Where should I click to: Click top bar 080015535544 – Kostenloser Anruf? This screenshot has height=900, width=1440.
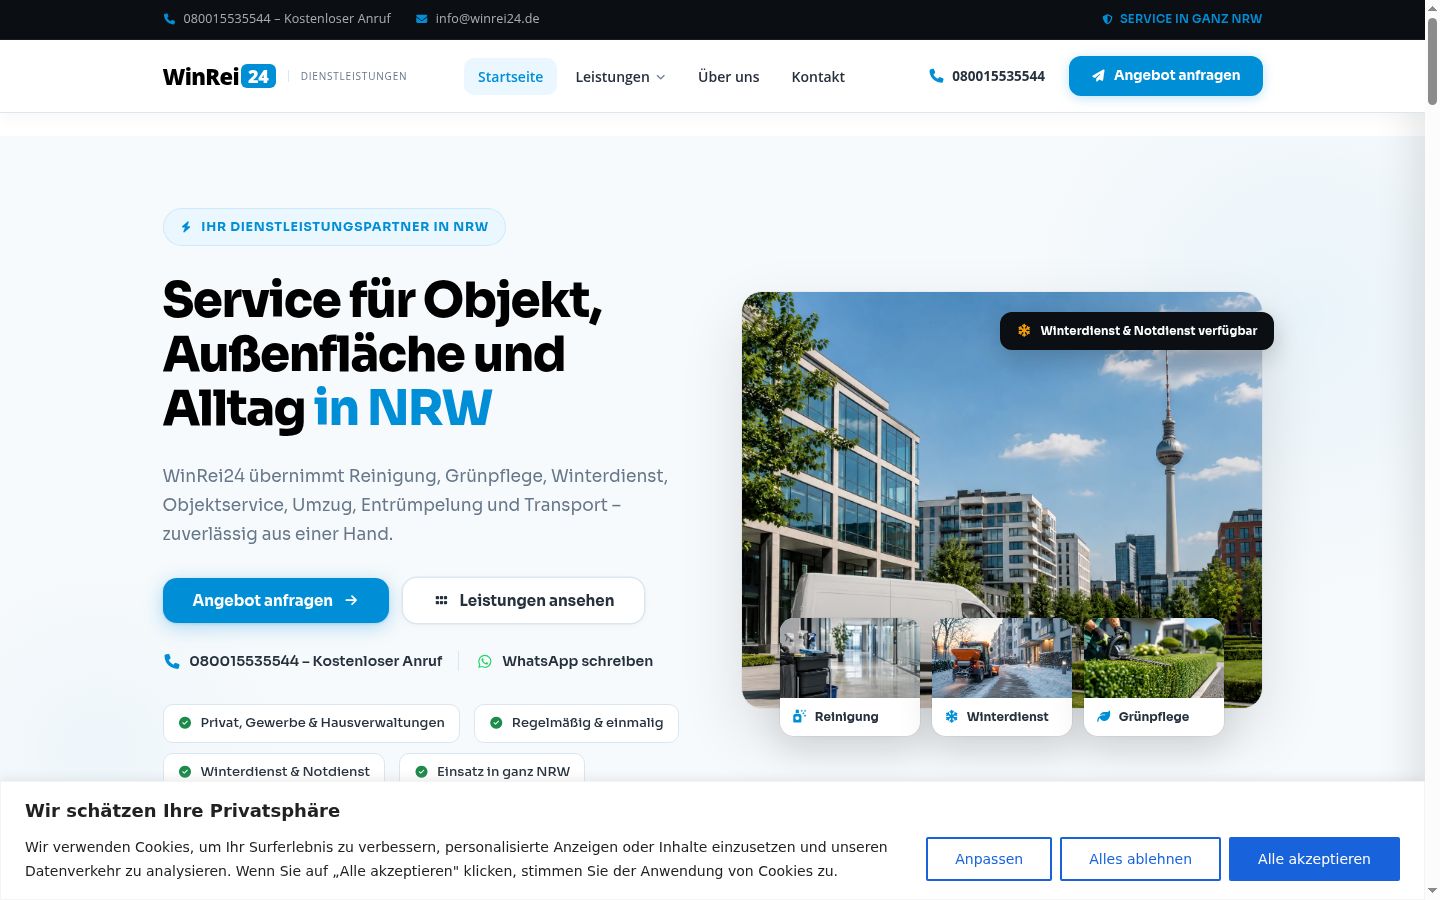pyautogui.click(x=277, y=19)
